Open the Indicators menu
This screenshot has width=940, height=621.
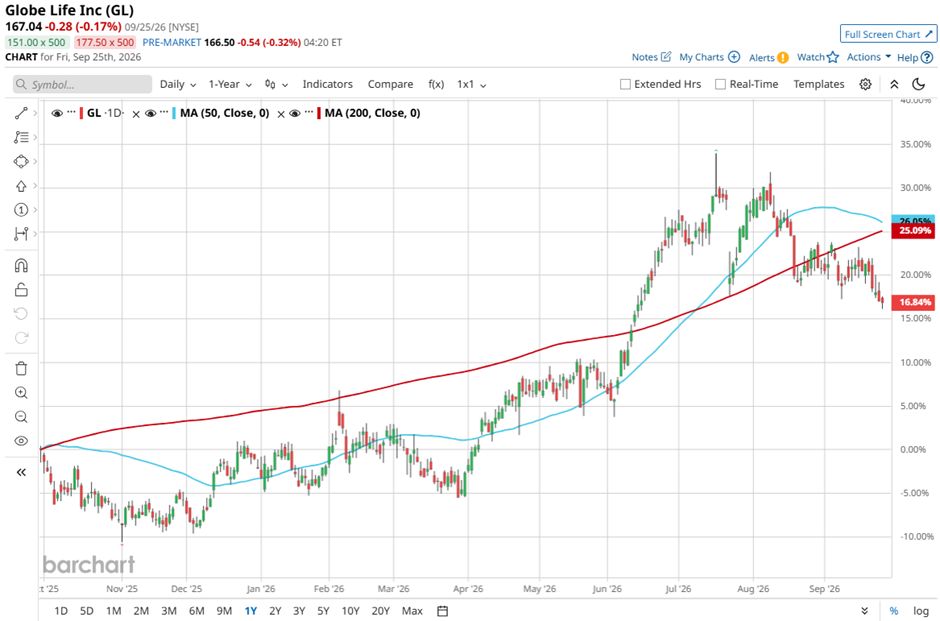(327, 85)
